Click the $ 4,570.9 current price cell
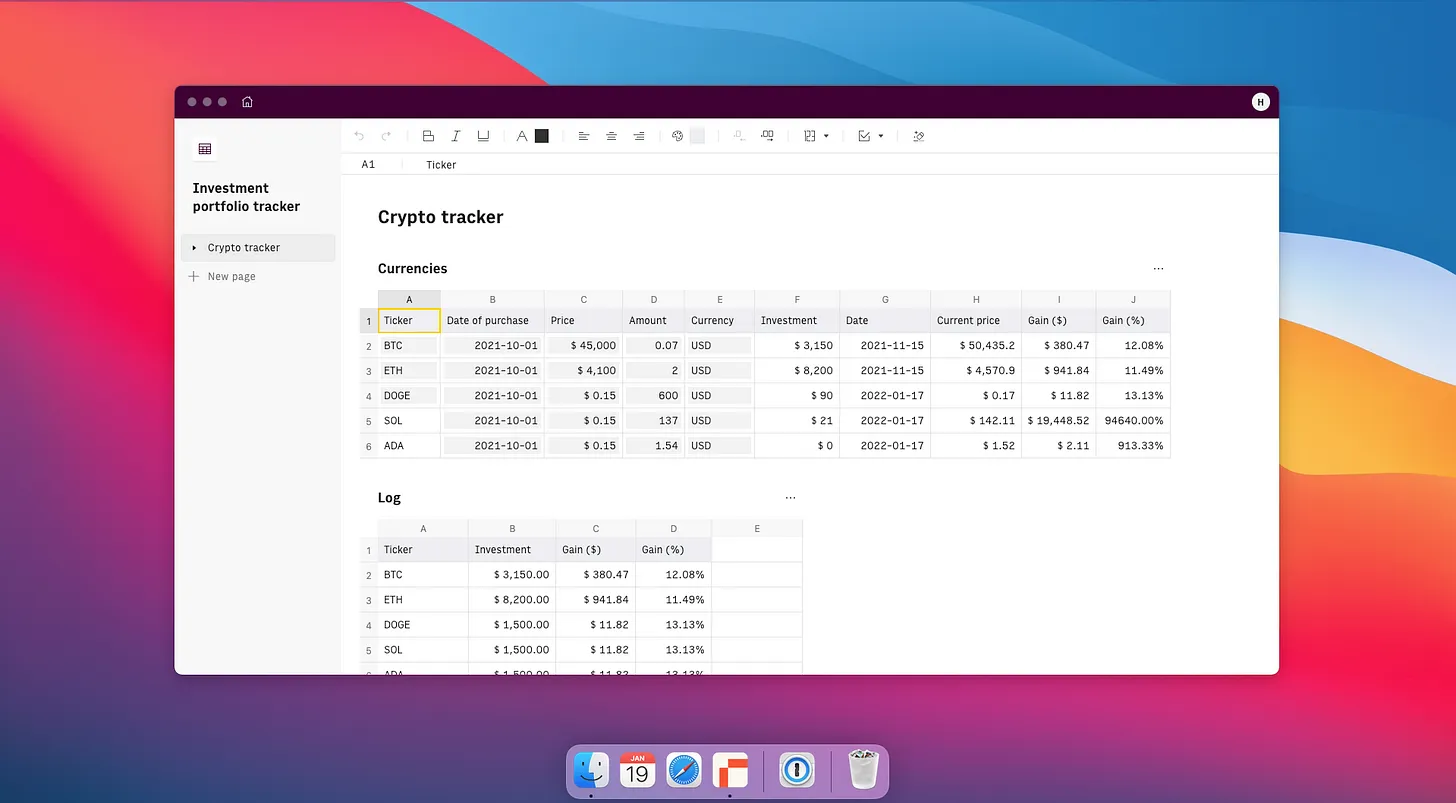This screenshot has height=803, width=1456. [976, 371]
